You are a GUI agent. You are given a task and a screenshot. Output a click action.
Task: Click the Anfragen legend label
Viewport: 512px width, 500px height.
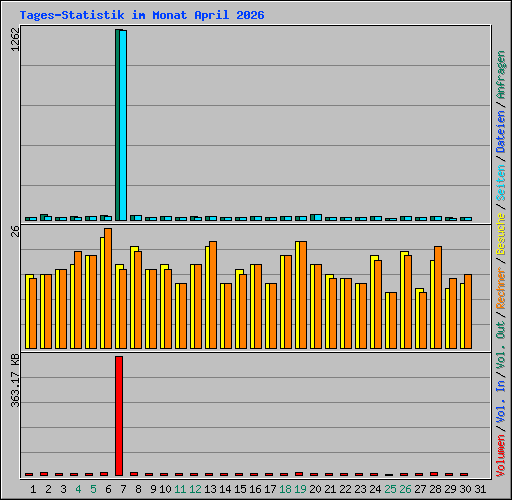[x=501, y=75]
